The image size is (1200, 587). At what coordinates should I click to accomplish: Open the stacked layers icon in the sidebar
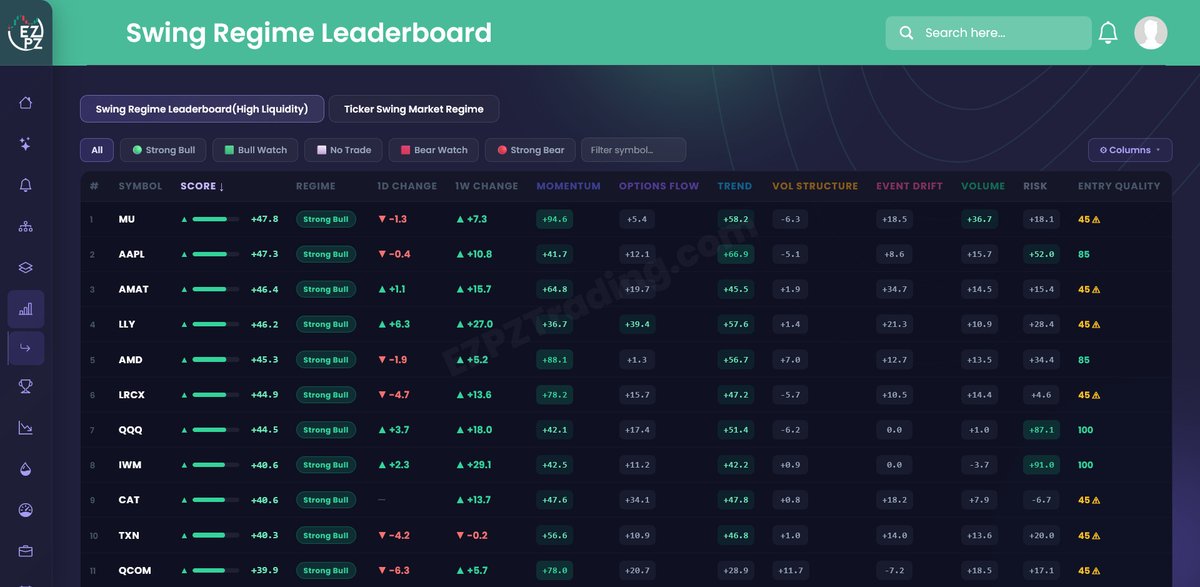[26, 267]
